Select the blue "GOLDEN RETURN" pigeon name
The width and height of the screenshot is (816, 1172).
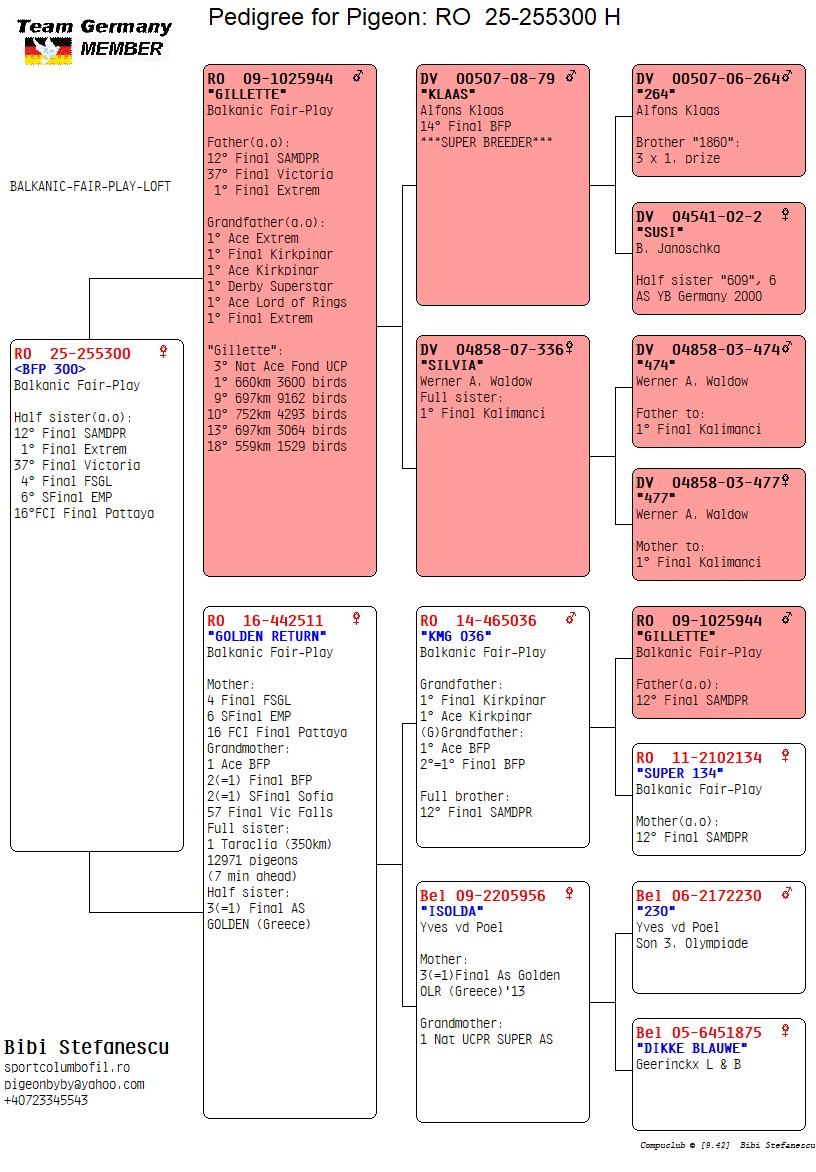[266, 636]
